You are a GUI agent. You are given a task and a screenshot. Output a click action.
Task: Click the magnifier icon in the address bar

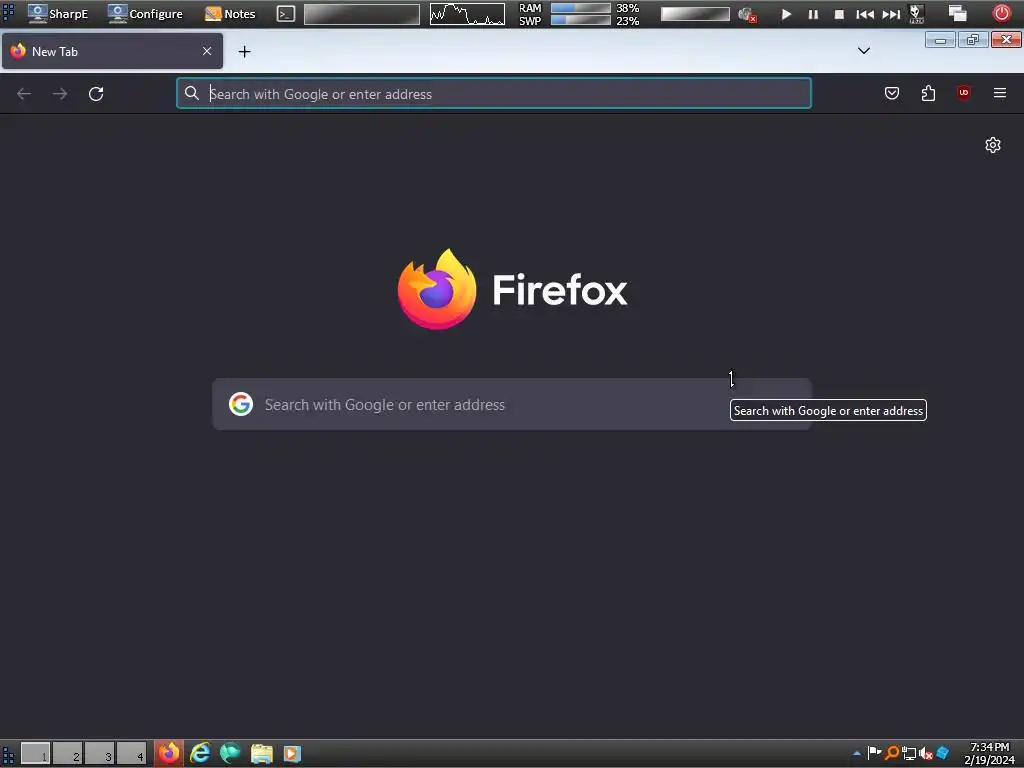pos(191,93)
